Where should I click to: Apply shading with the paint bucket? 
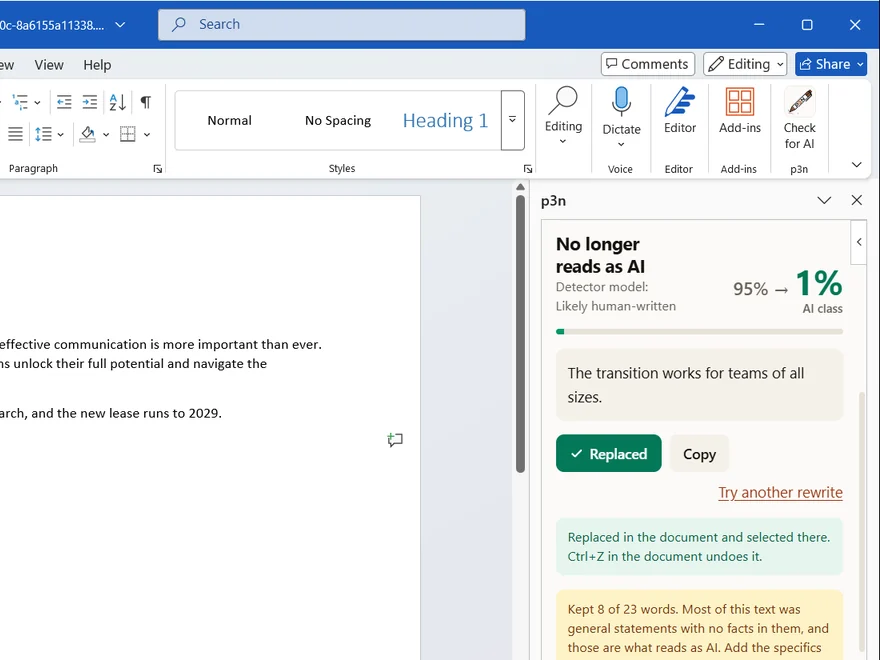[88, 134]
